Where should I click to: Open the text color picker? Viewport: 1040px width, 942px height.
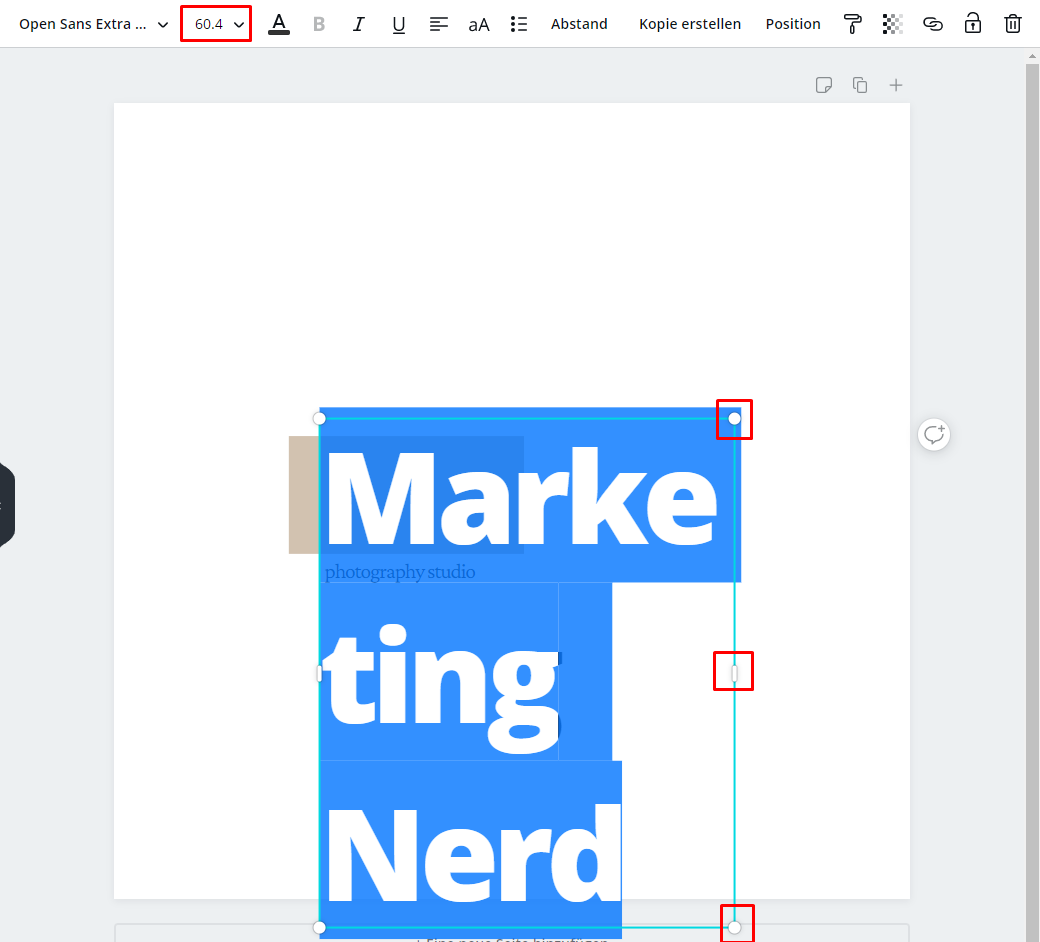pyautogui.click(x=279, y=24)
